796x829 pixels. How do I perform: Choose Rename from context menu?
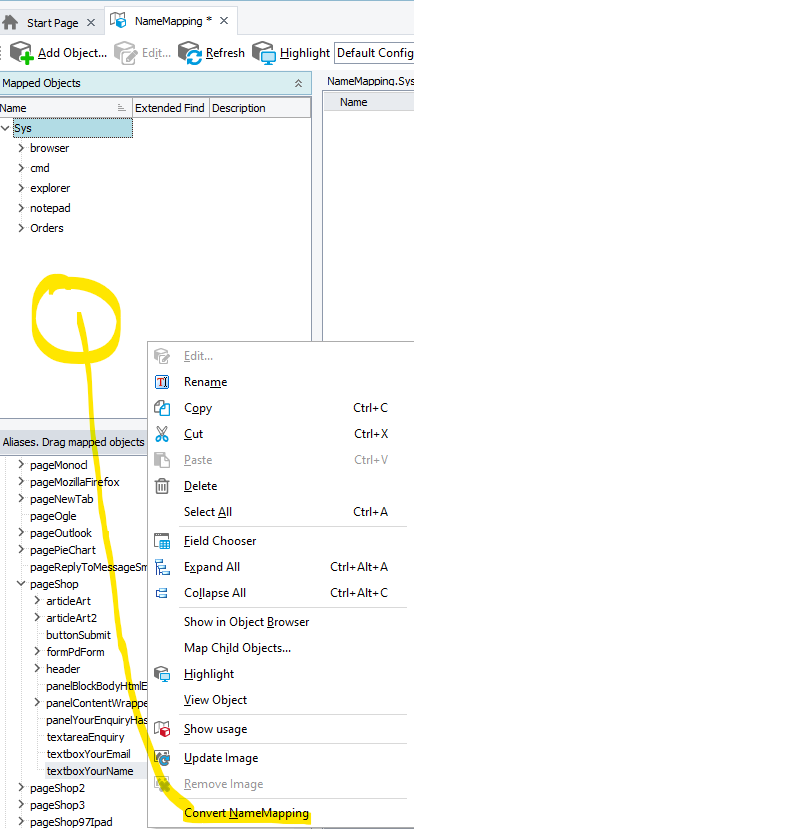pyautogui.click(x=206, y=382)
